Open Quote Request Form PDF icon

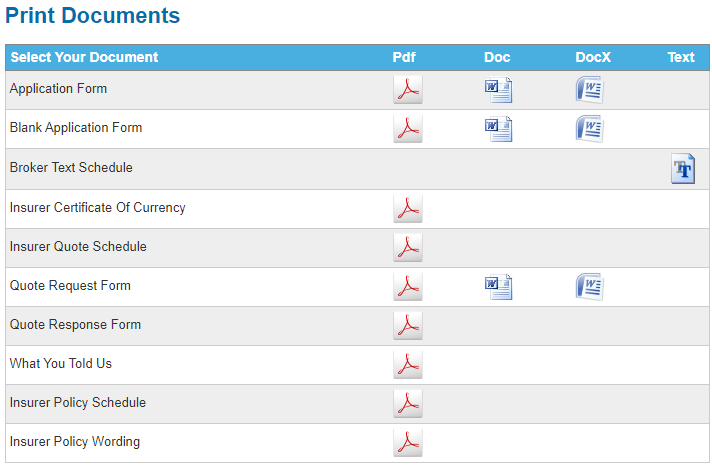point(408,287)
